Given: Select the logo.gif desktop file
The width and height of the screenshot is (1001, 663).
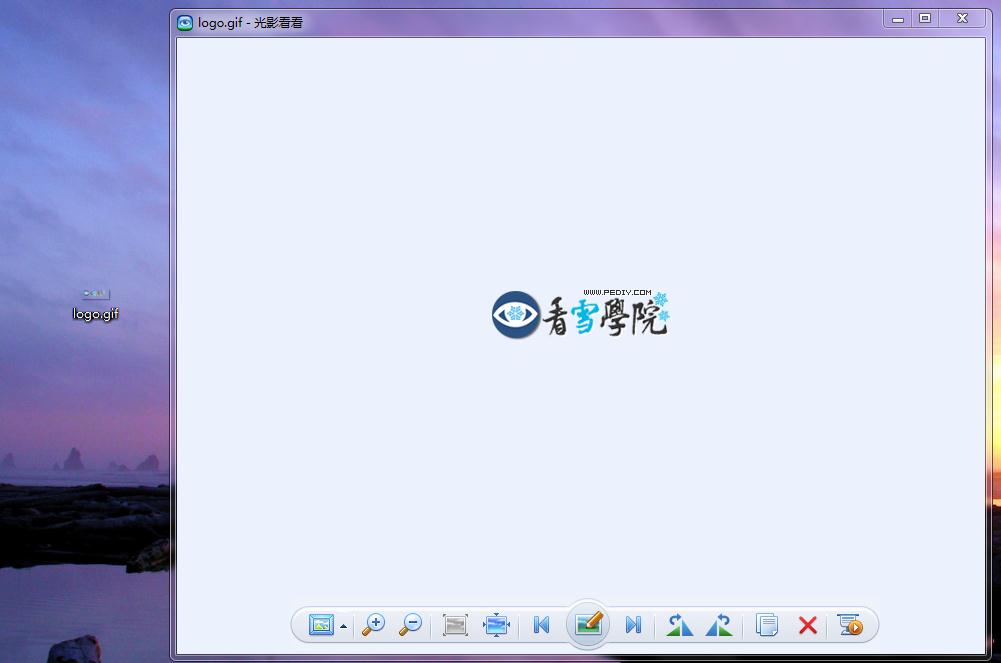Looking at the screenshot, I should (x=95, y=304).
